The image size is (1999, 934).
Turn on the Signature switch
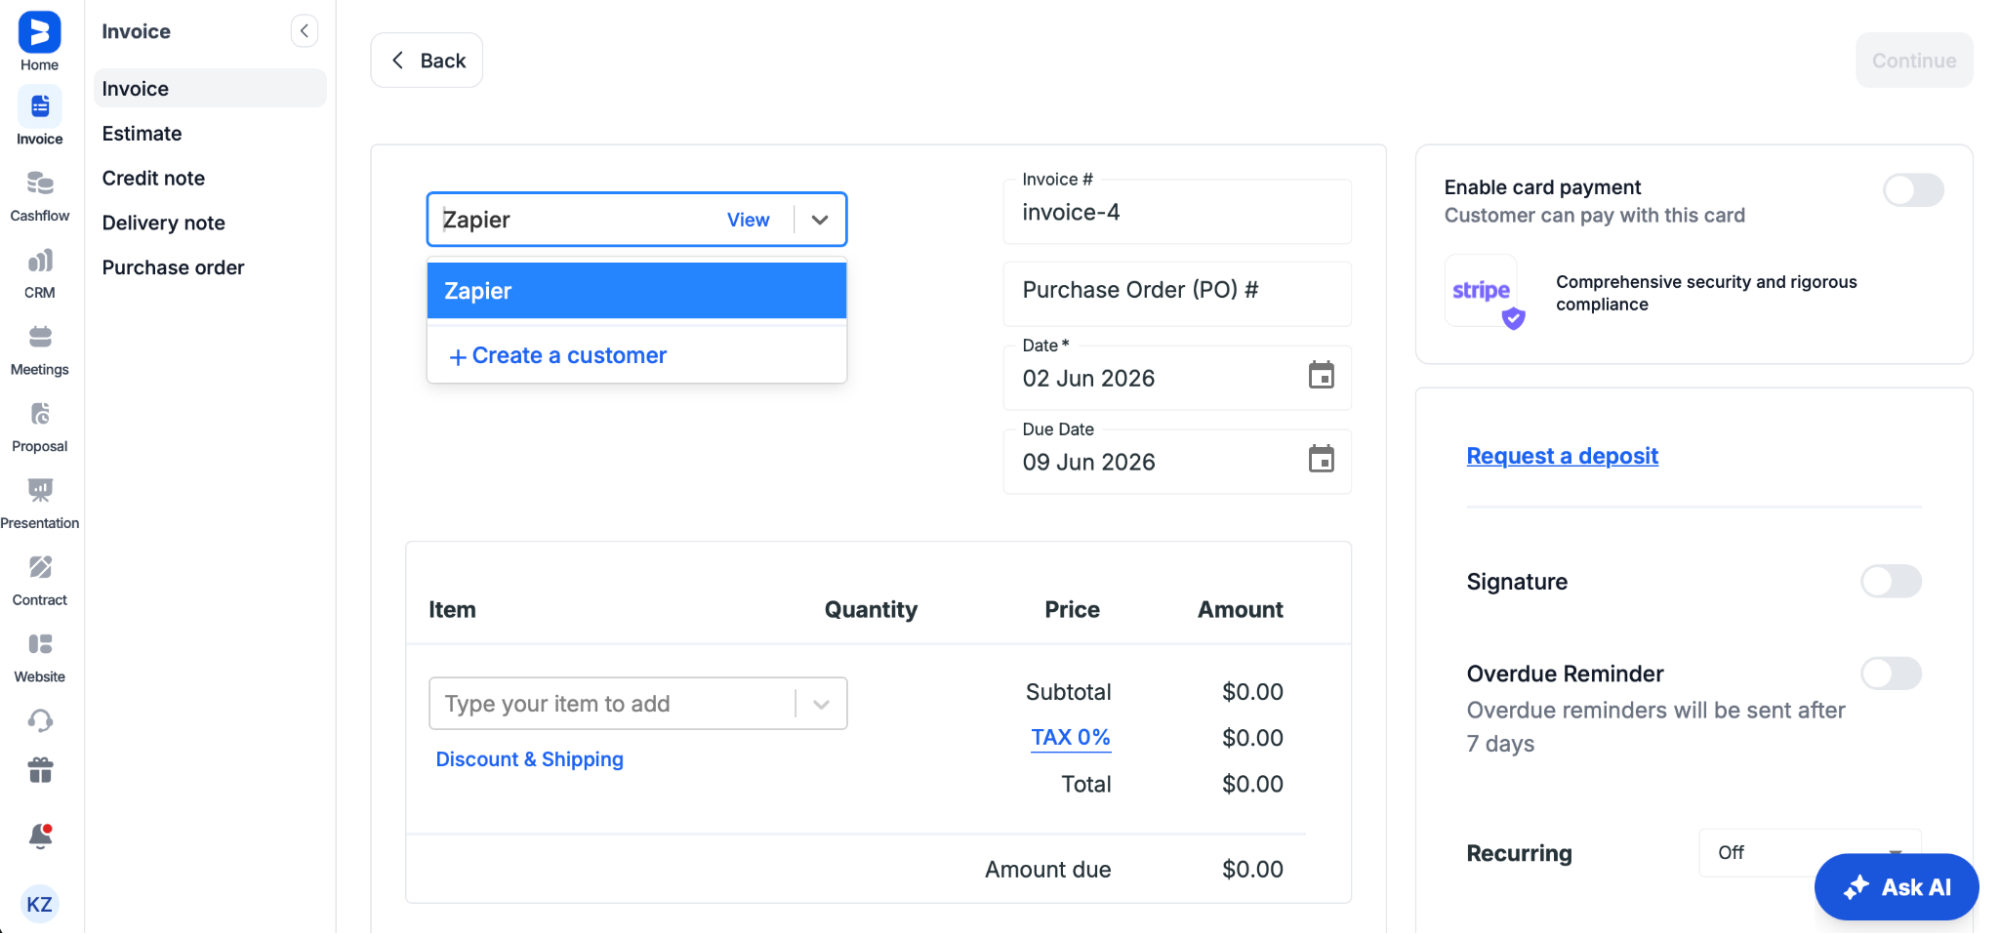click(x=1890, y=581)
